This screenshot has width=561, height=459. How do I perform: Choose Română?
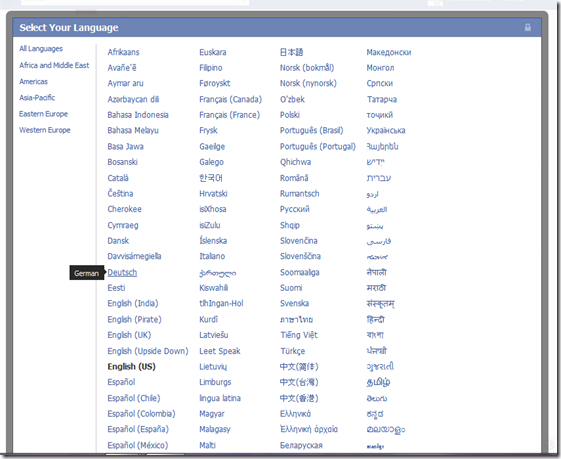pyautogui.click(x=294, y=178)
